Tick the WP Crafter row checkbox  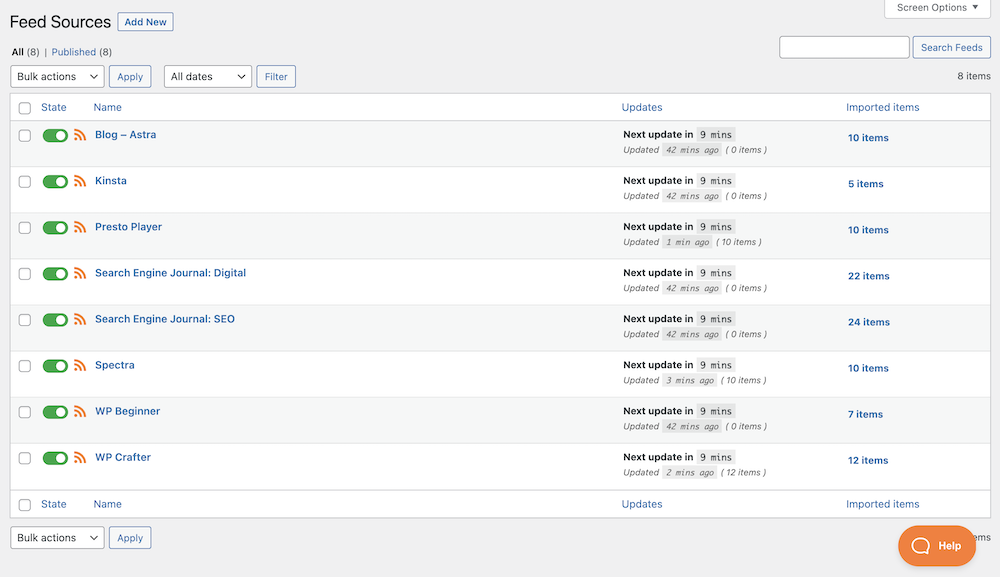click(25, 458)
